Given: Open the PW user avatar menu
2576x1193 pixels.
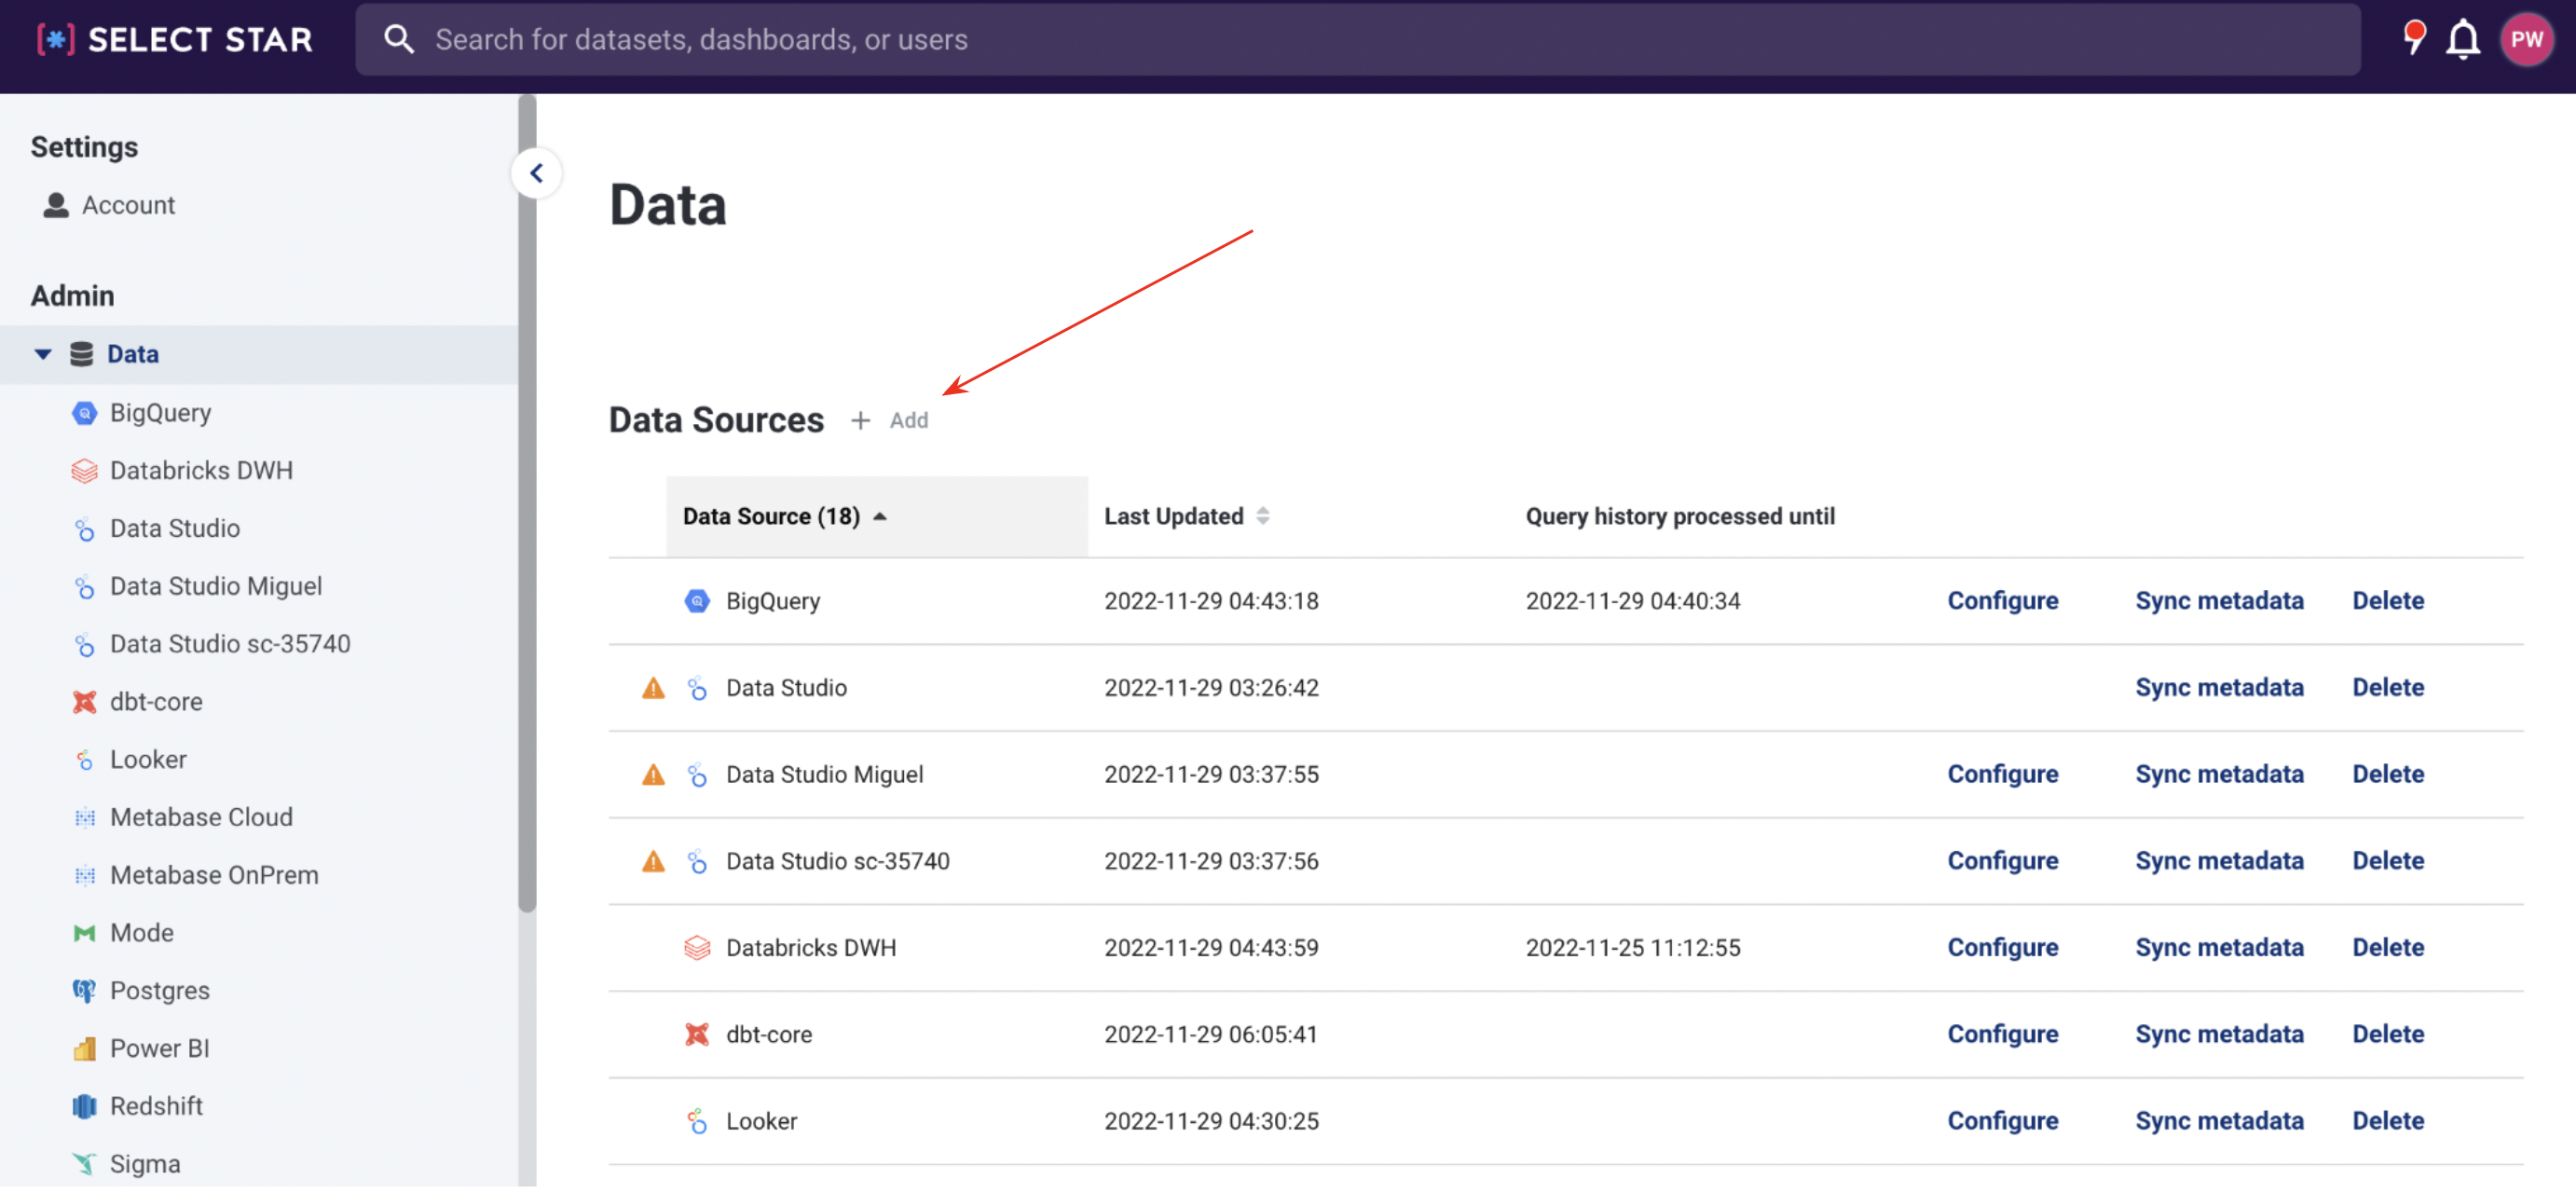Looking at the screenshot, I should [x=2525, y=40].
